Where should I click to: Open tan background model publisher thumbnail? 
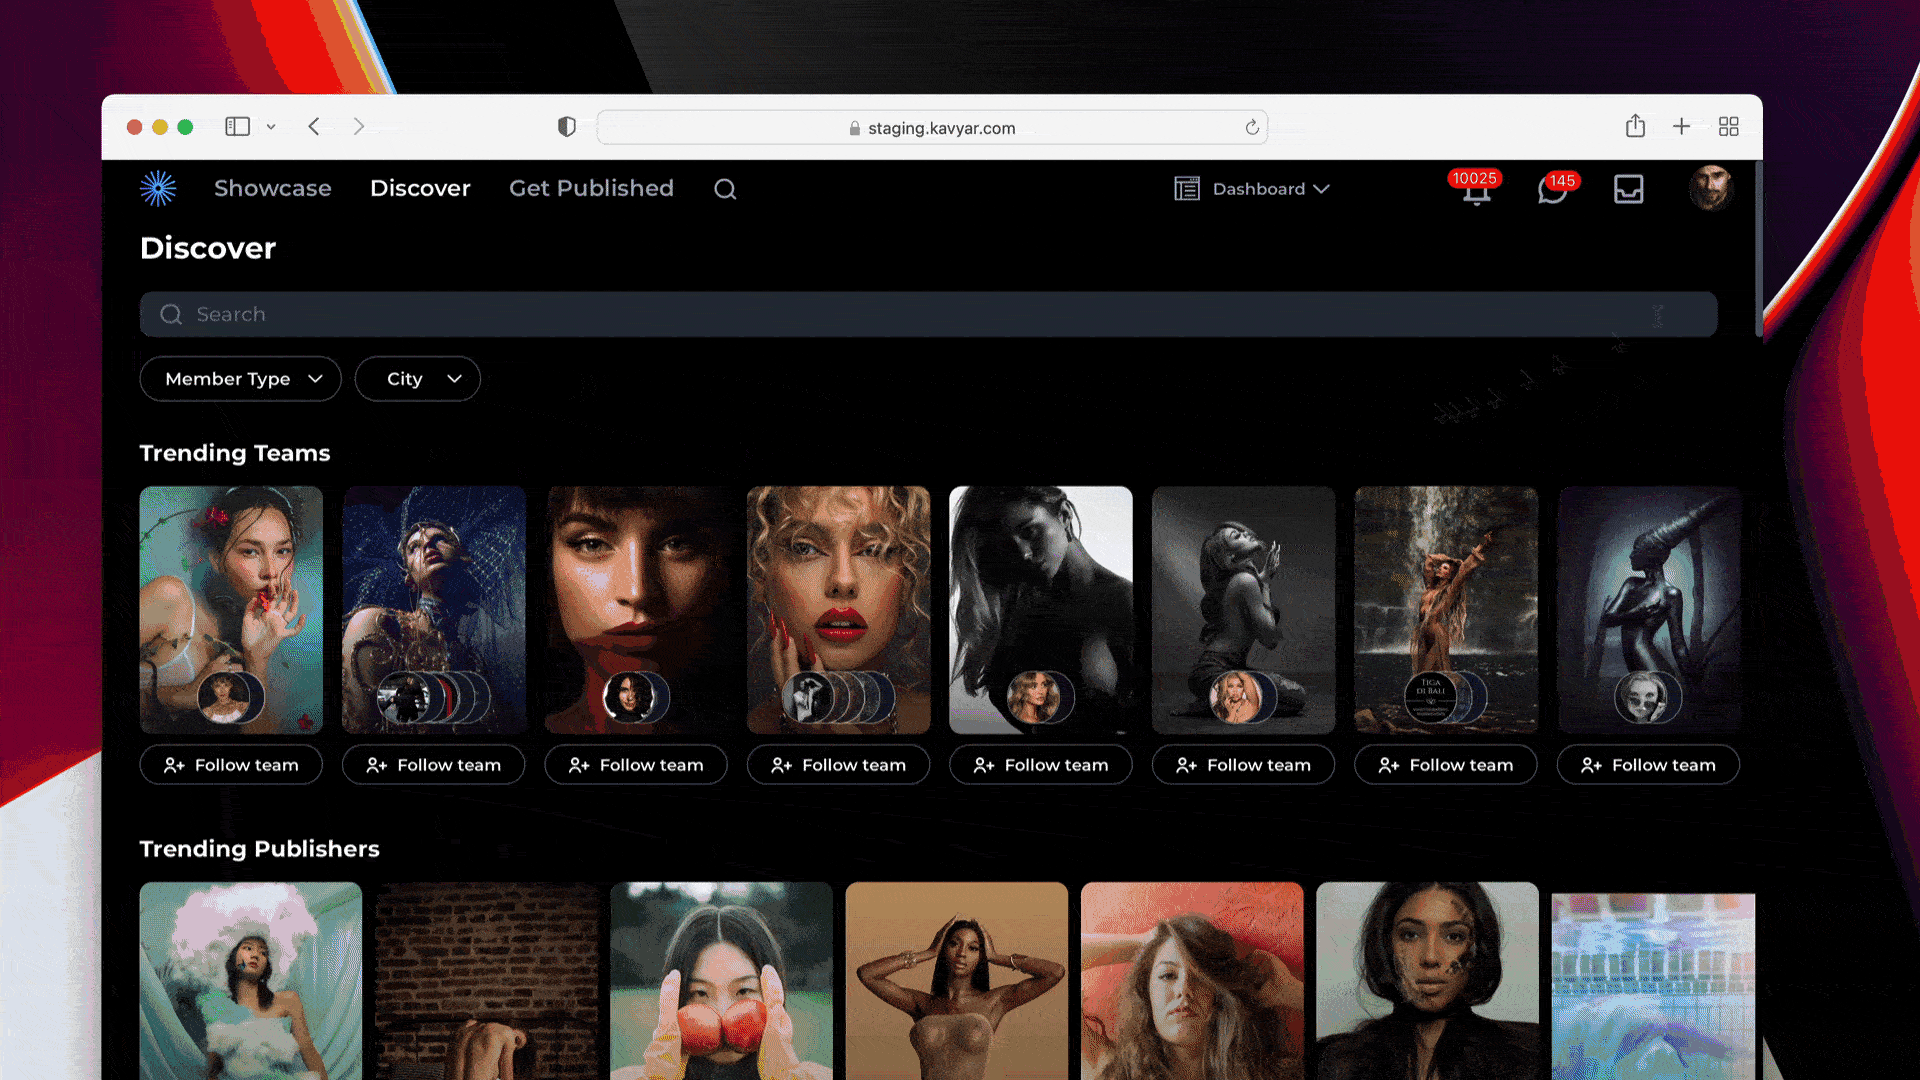[x=957, y=981]
